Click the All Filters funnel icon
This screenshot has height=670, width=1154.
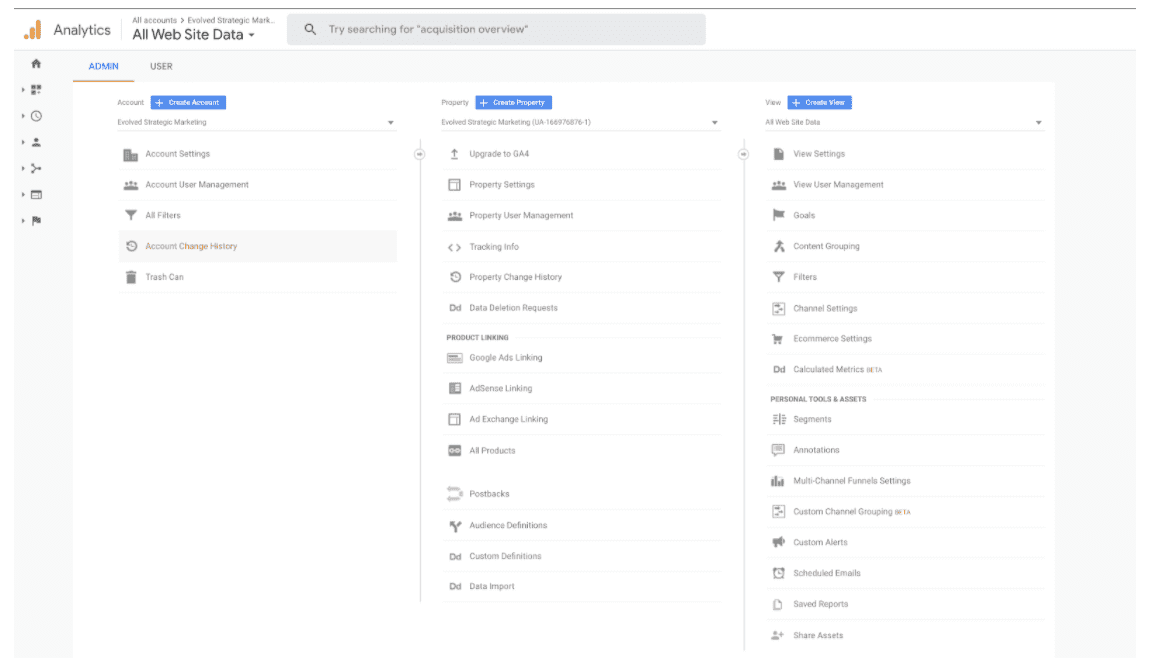[131, 216]
